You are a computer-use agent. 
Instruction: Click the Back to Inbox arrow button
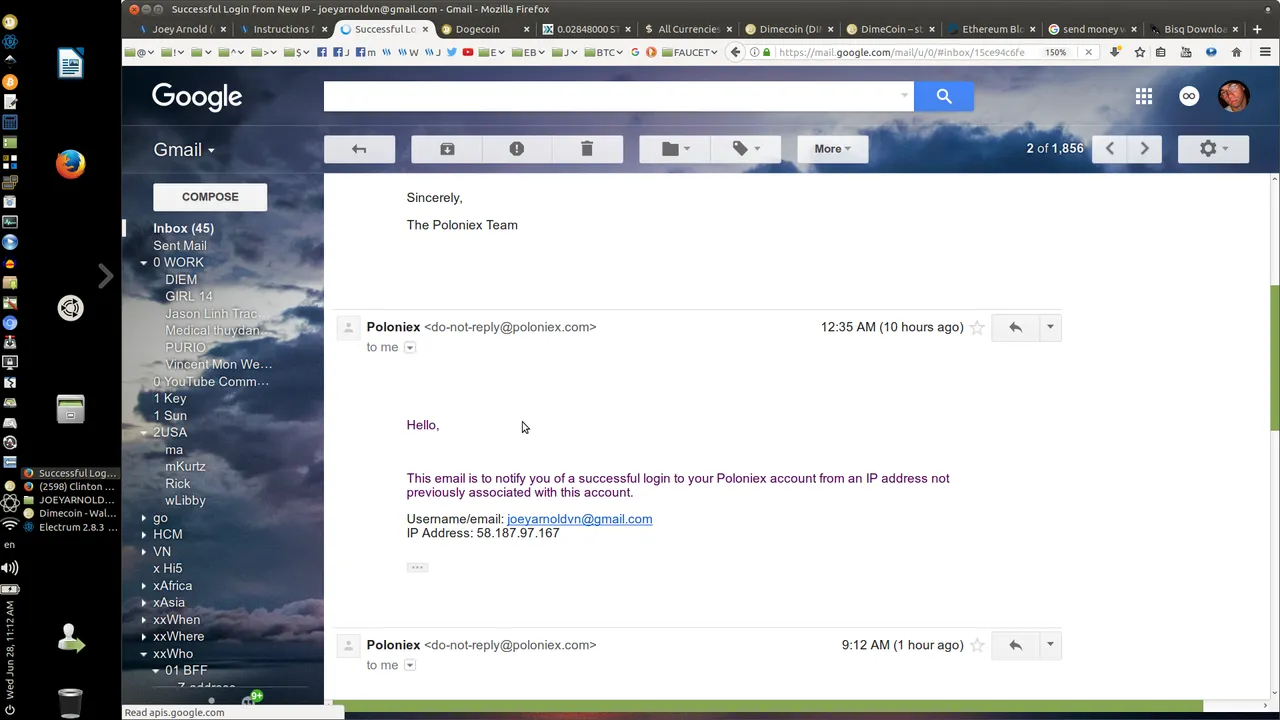click(359, 149)
